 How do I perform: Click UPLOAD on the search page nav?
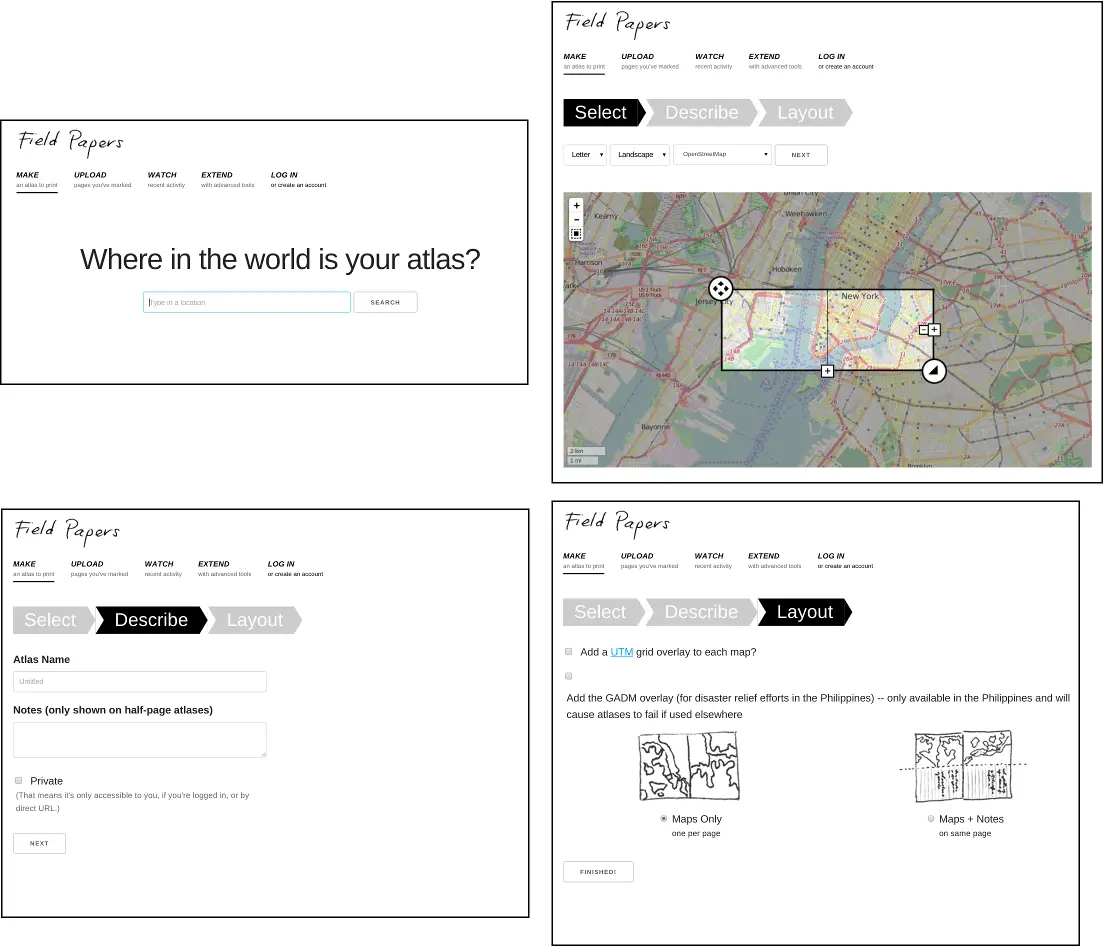click(102, 180)
